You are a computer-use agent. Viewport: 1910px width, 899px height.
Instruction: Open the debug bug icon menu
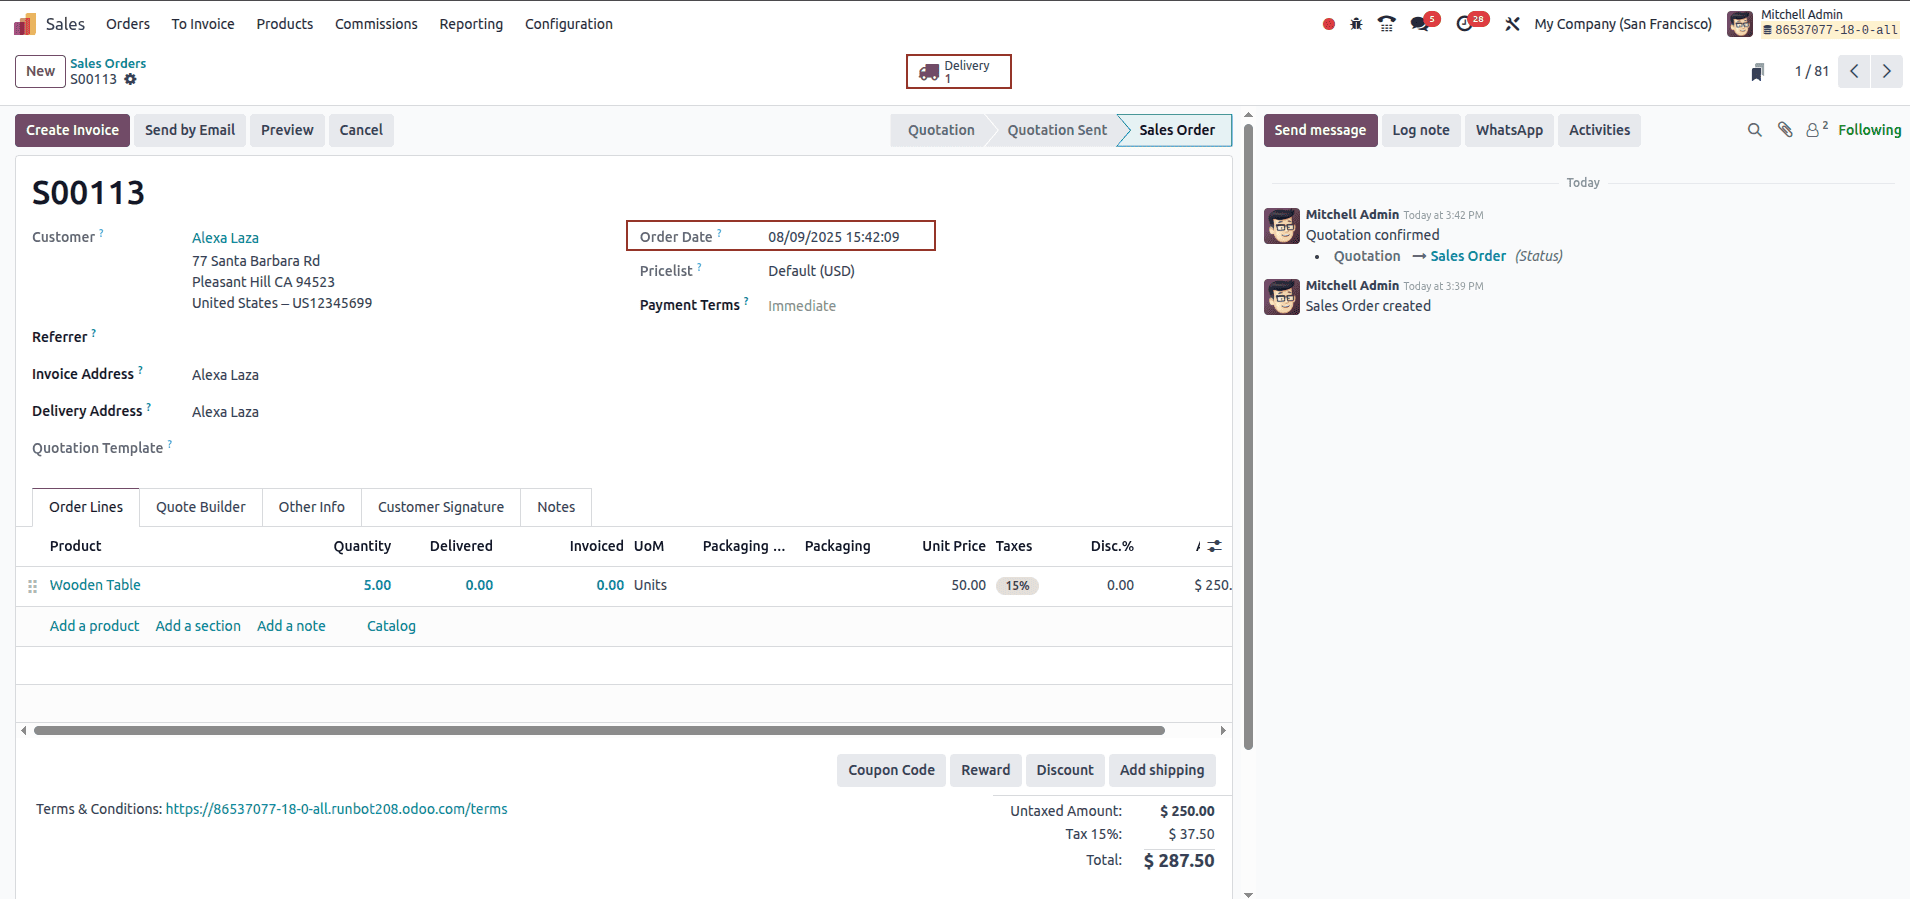[1356, 24]
